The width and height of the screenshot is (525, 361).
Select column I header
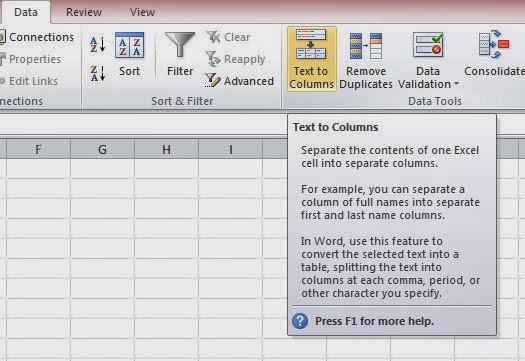[230, 149]
